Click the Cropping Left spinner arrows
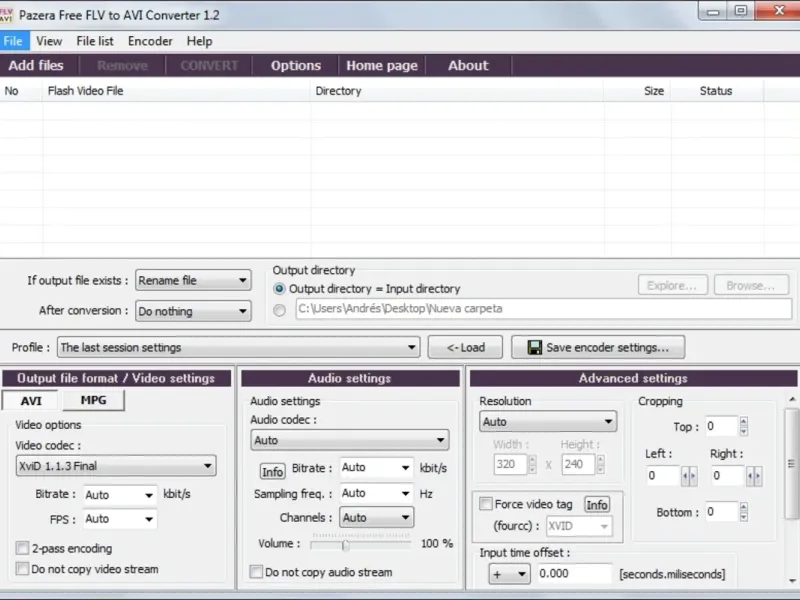 [x=689, y=476]
